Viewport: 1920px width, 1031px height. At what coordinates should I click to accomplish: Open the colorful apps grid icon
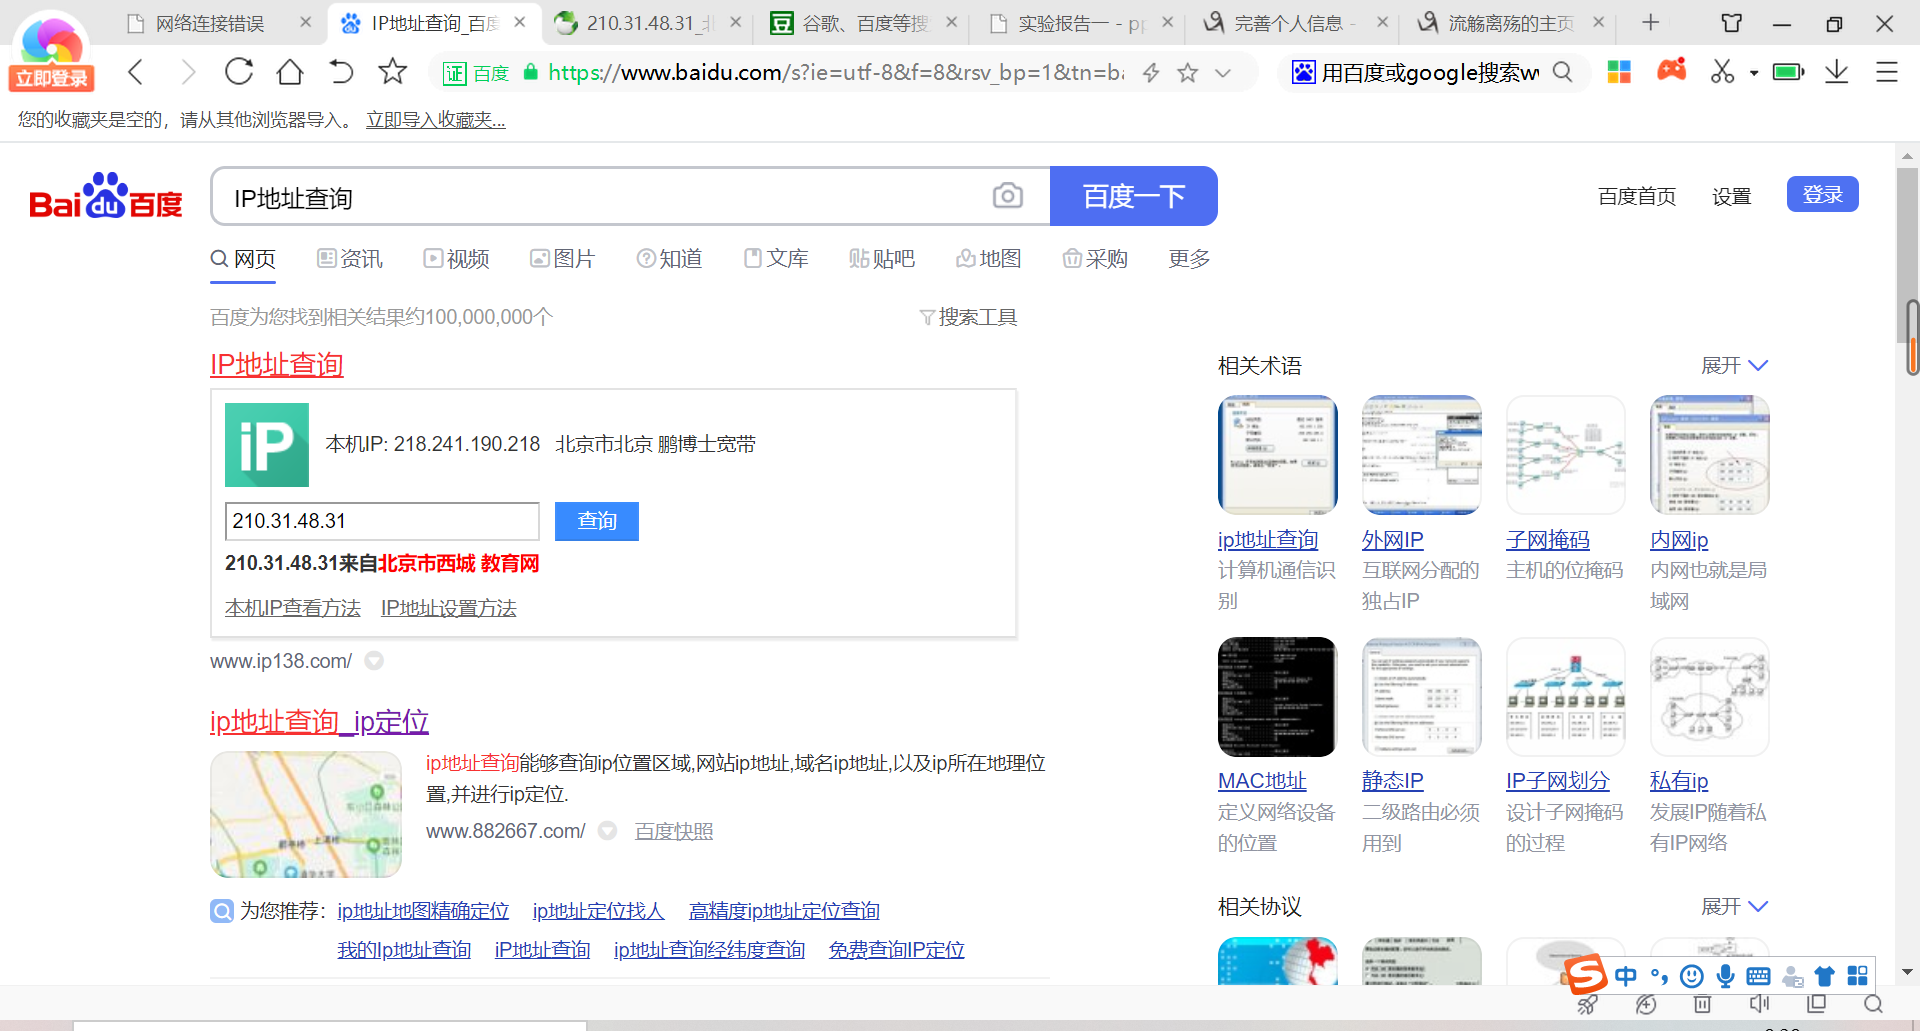1619,72
